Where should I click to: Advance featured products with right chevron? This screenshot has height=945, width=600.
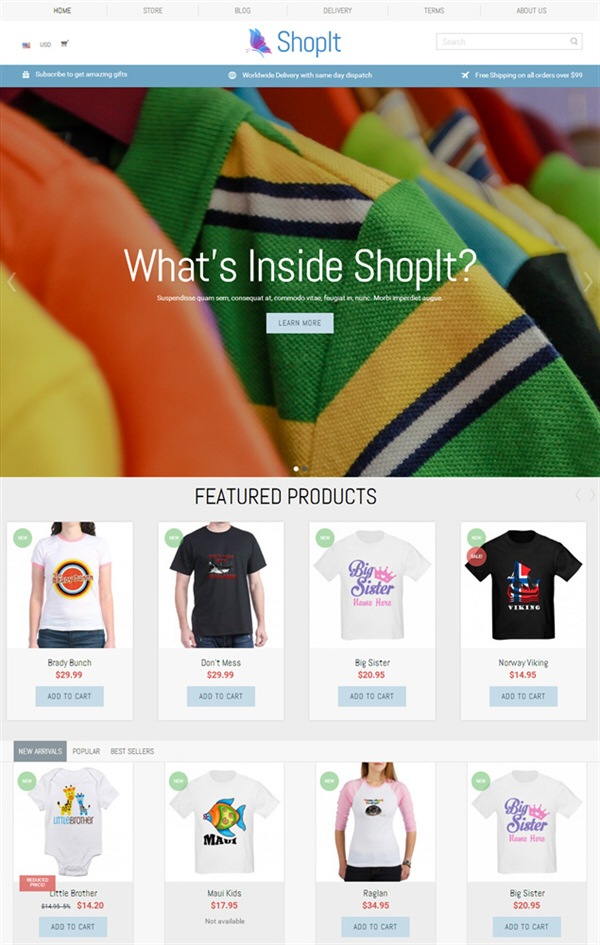click(x=593, y=495)
